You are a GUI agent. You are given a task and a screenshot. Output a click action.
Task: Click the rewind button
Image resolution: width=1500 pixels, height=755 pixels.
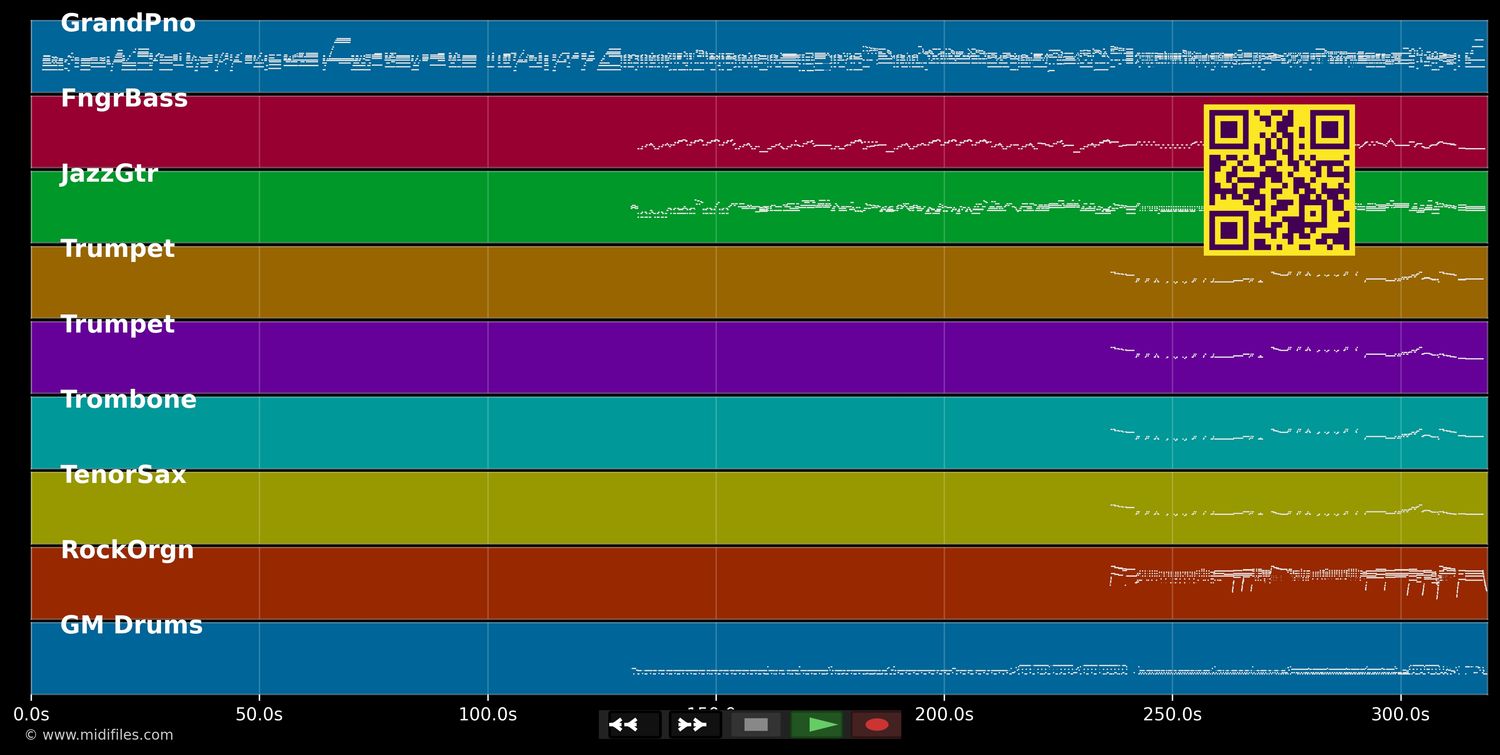click(634, 725)
